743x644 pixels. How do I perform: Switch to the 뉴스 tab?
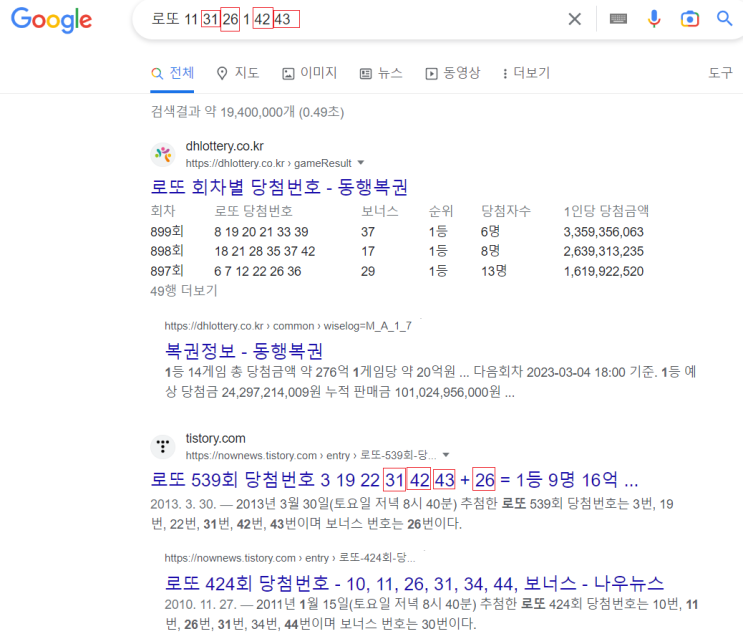click(x=381, y=73)
